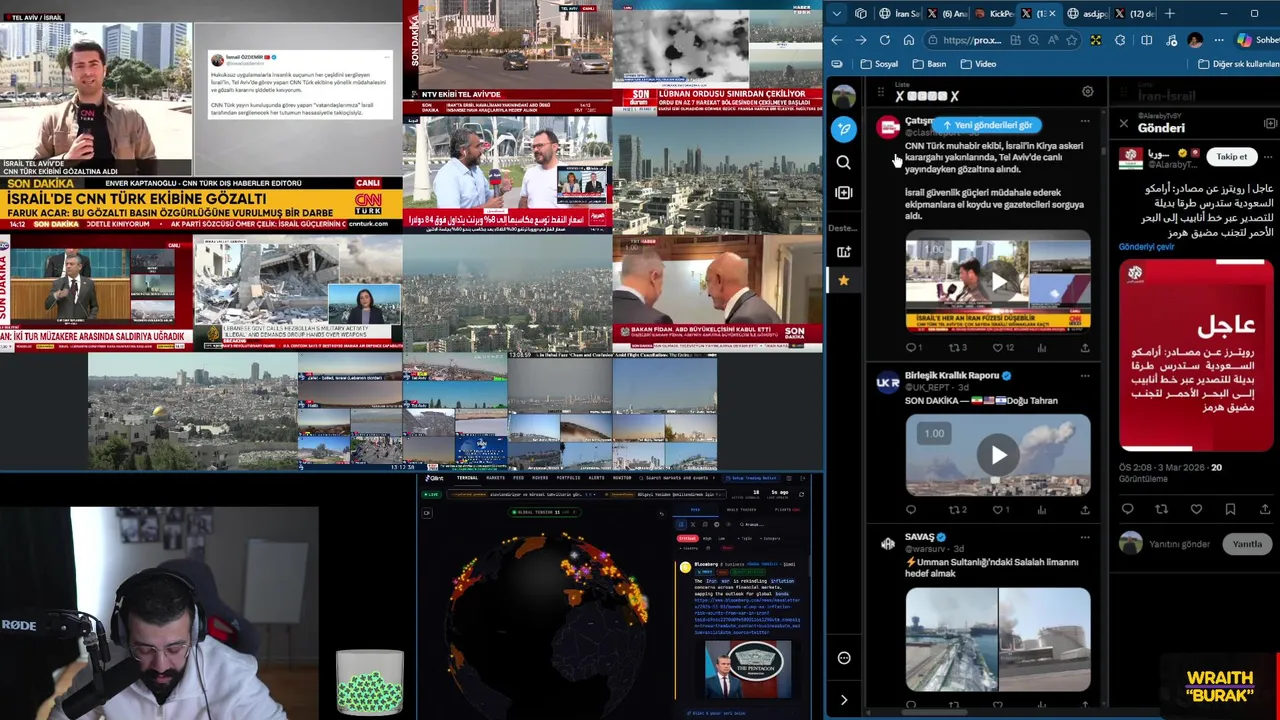Switch to the (6) Ana X browser tab

pyautogui.click(x=948, y=14)
